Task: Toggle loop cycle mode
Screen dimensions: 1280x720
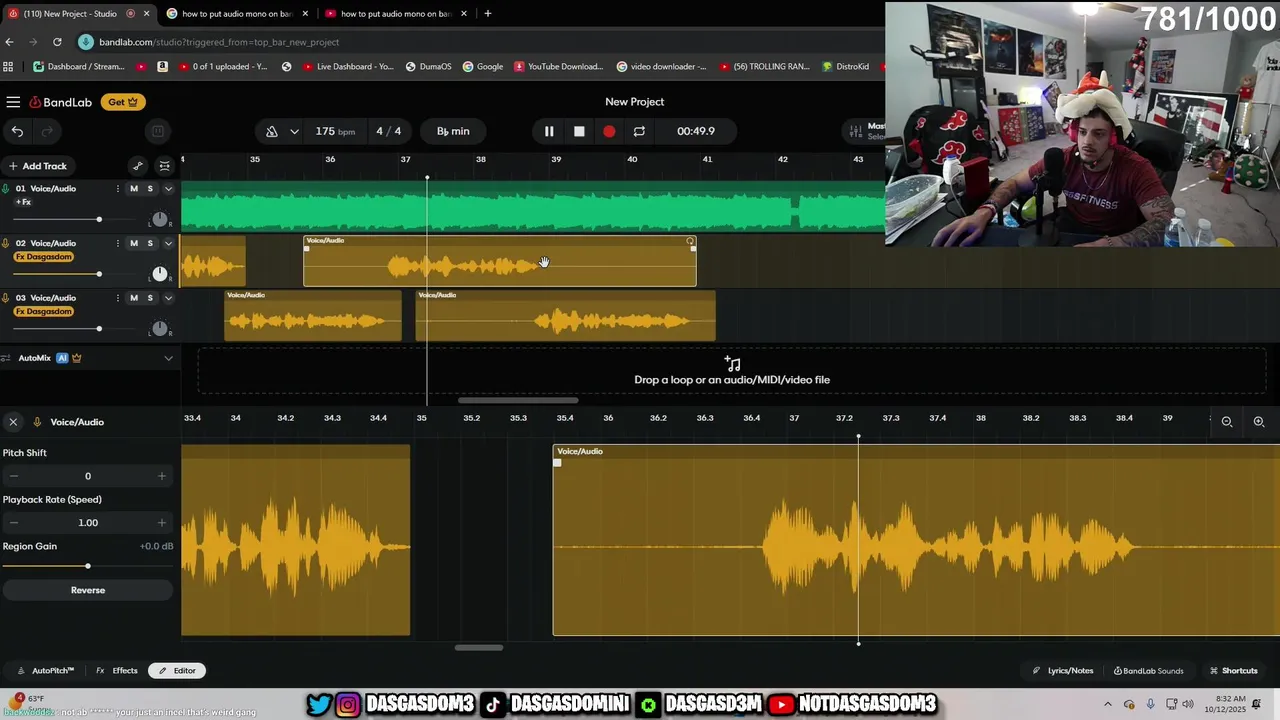Action: tap(639, 131)
